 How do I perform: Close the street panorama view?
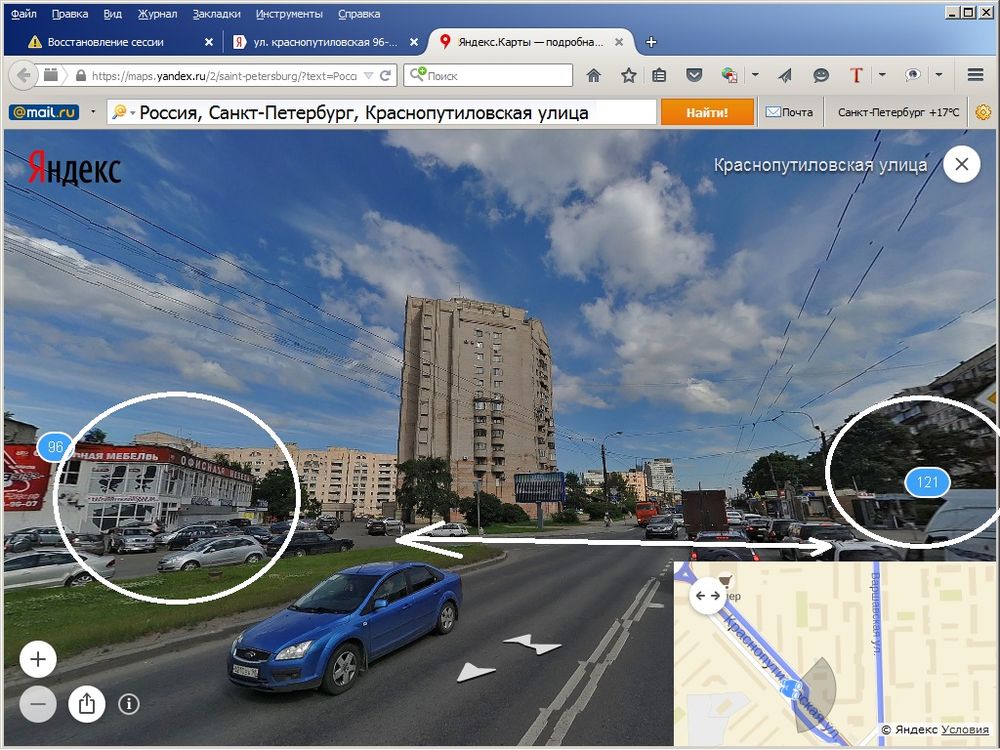point(961,165)
